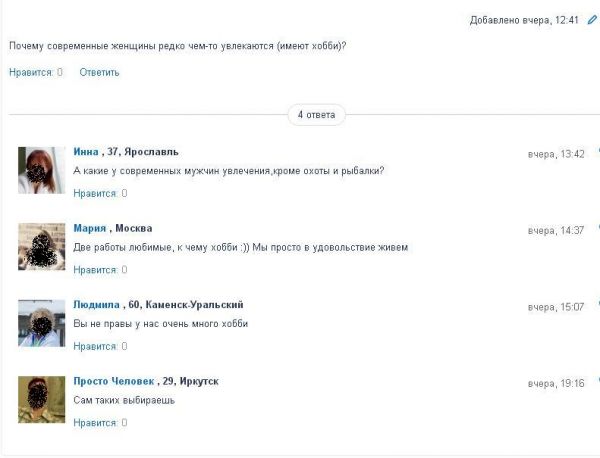
Task: Select the "вчера, 15:07" timestamp
Action: [556, 307]
